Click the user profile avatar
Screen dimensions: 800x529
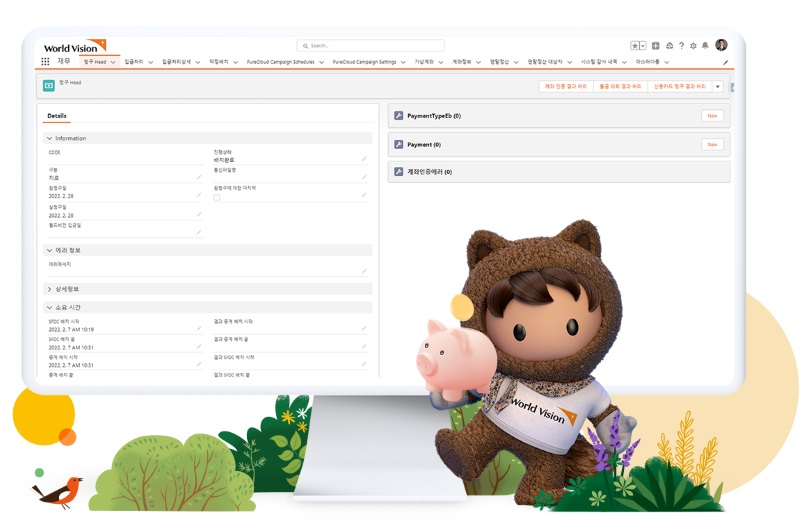721,45
